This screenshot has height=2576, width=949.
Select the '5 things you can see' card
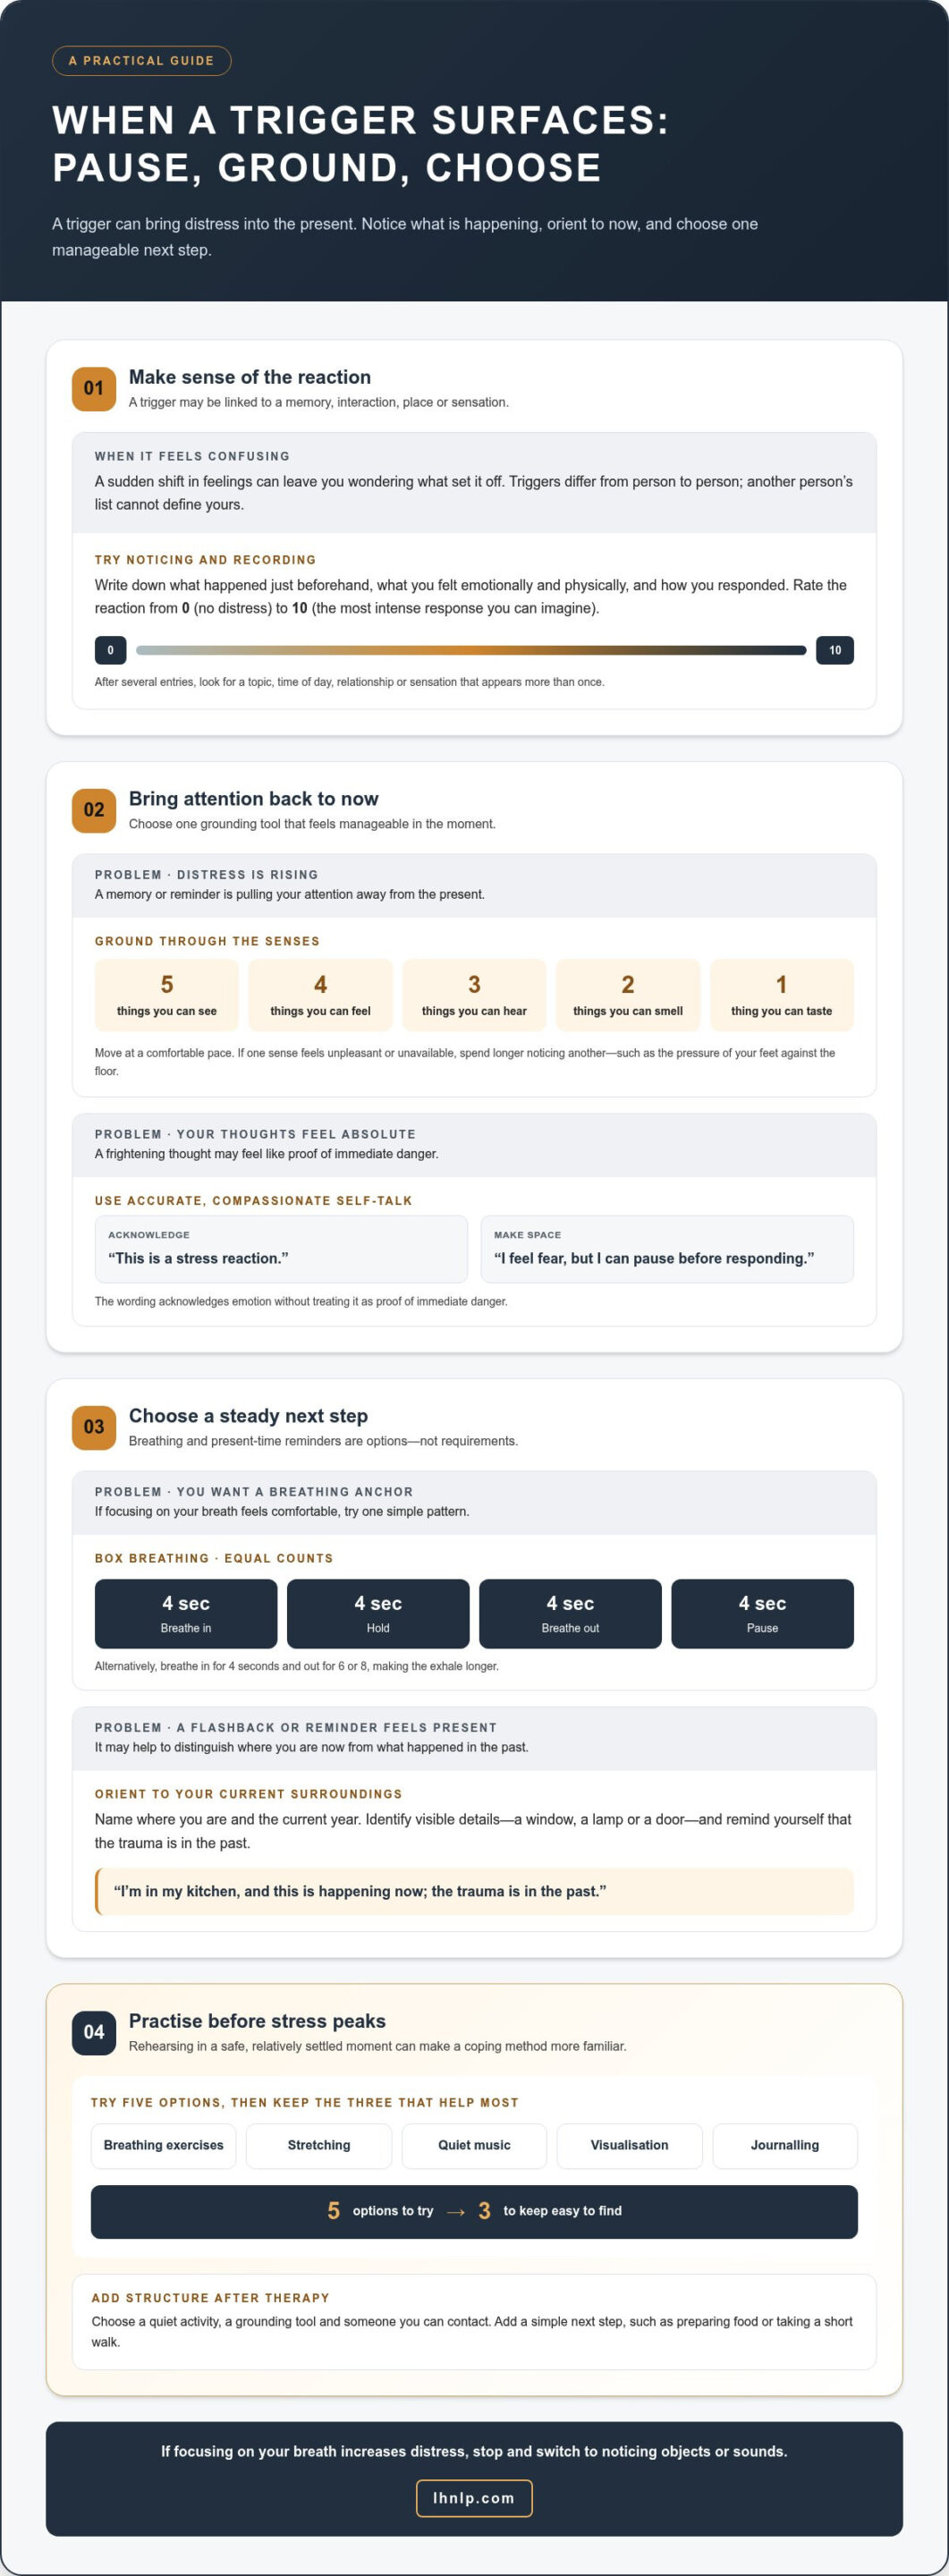tap(167, 995)
